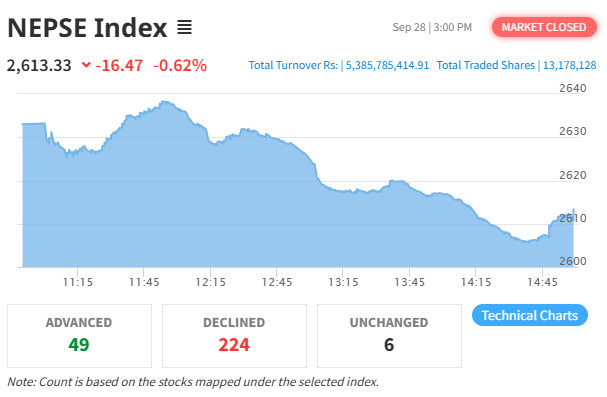The height and width of the screenshot is (397, 607).
Task: Click the Total Turnover Rs figure
Action: pyautogui.click(x=387, y=65)
